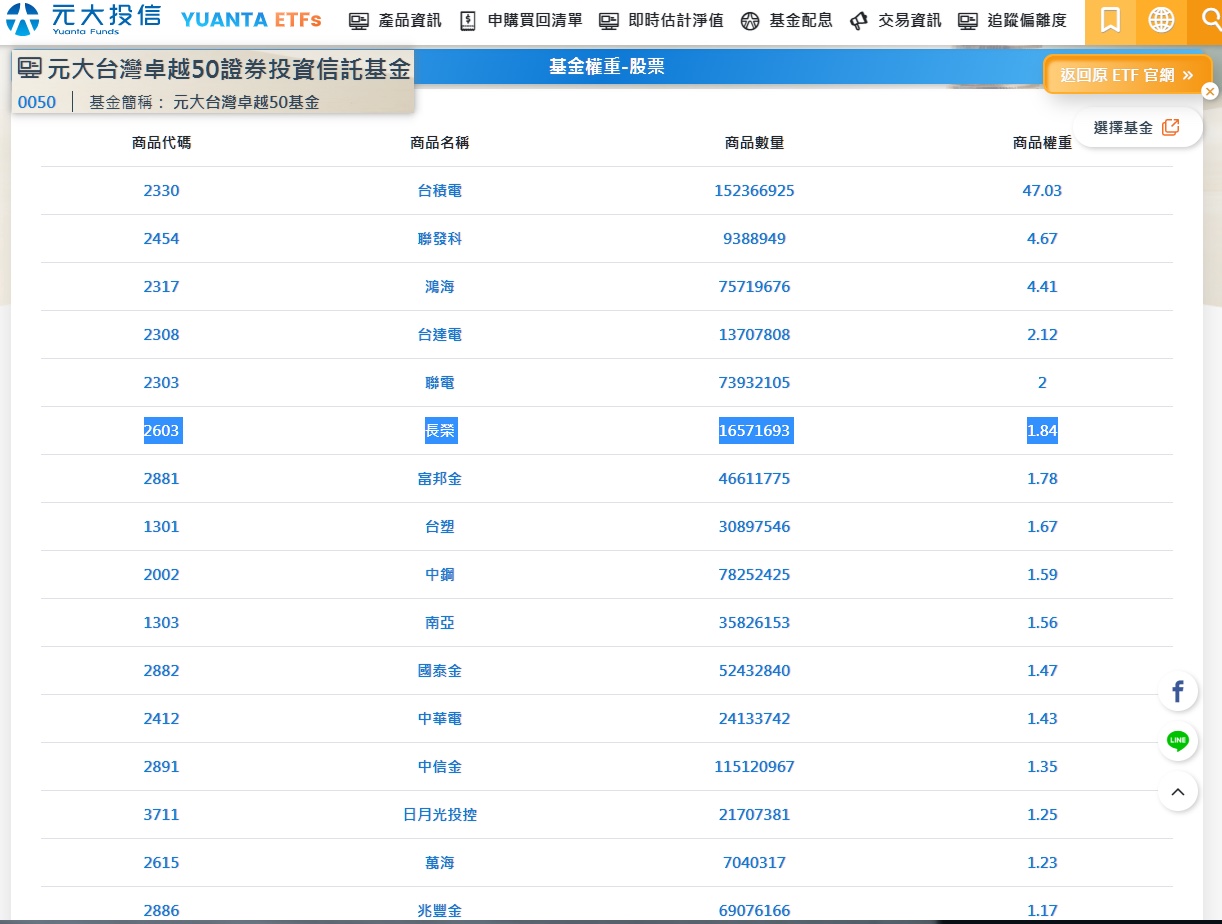Image resolution: width=1222 pixels, height=924 pixels.
Task: Open the 交易資訊 menu
Action: click(896, 21)
